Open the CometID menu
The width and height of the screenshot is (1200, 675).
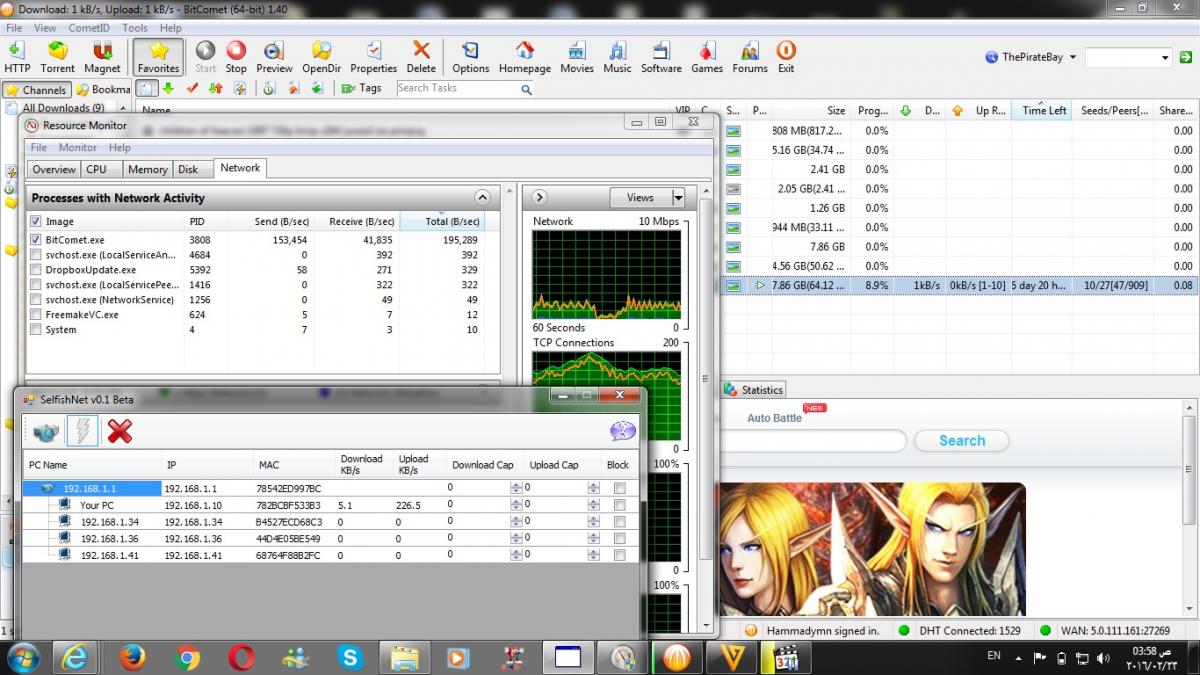(89, 28)
